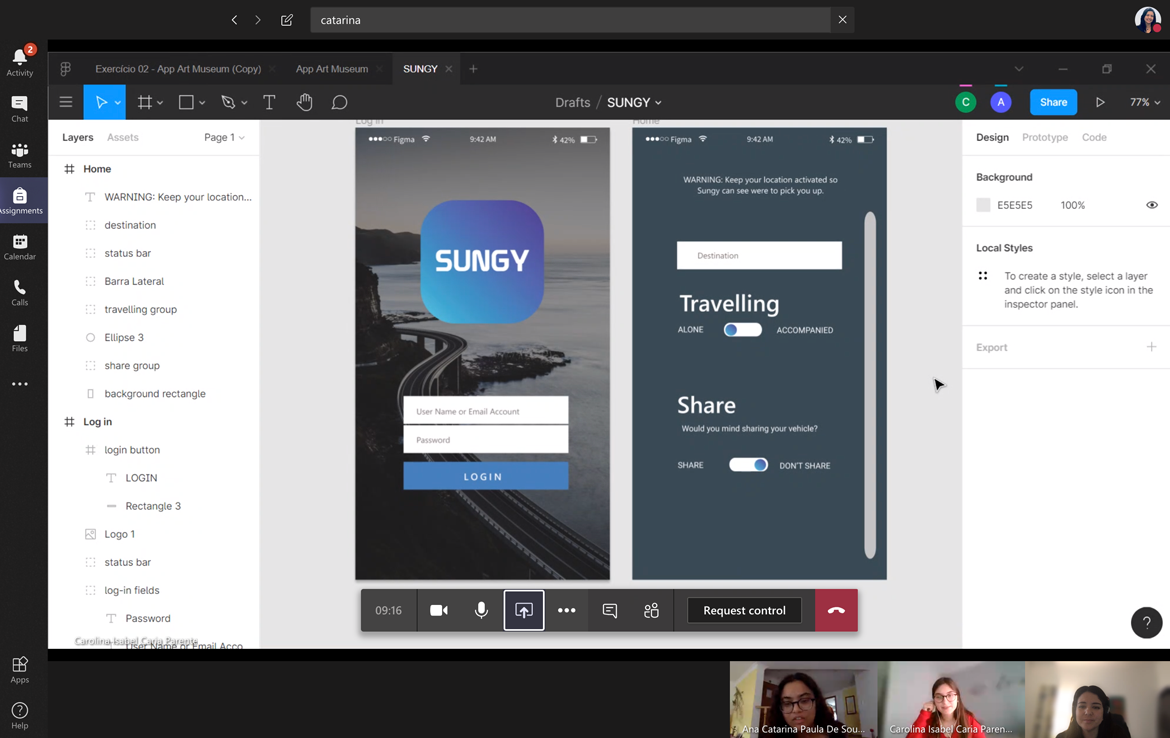The height and width of the screenshot is (738, 1170).
Task: Click the Present play icon
Action: [1100, 102]
